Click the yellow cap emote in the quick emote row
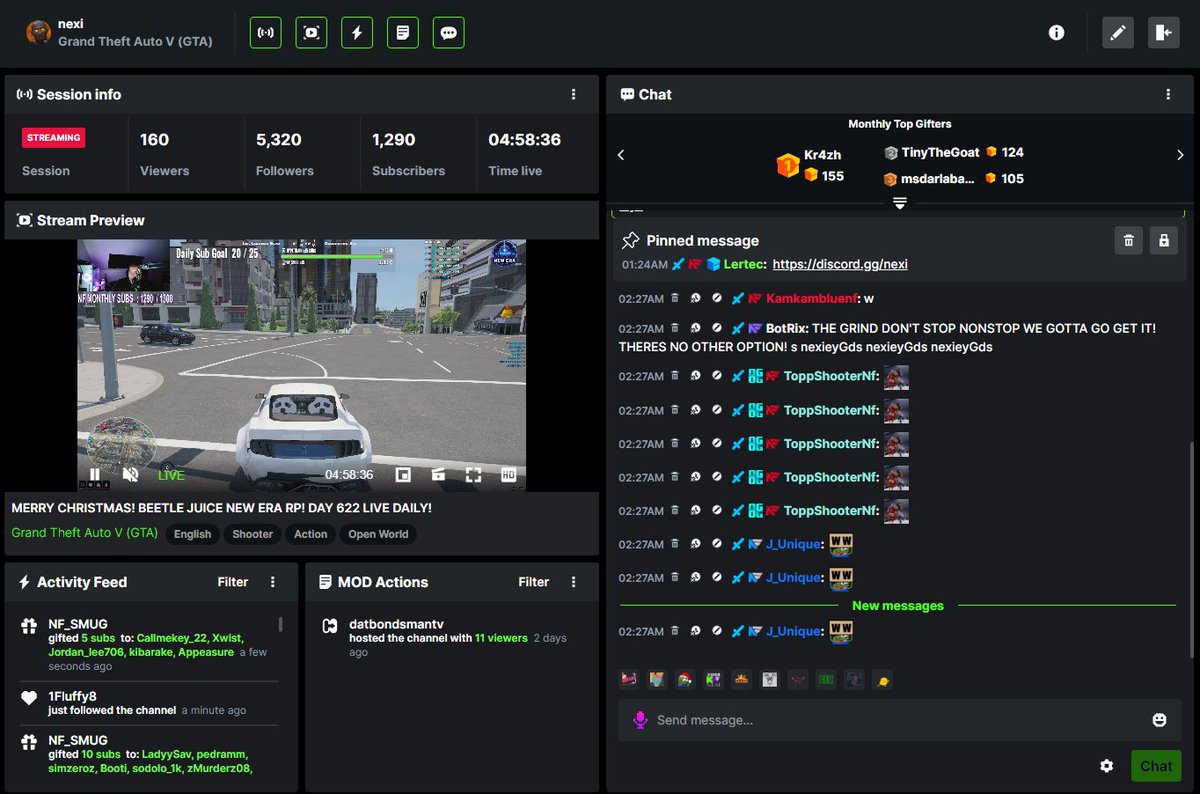This screenshot has height=794, width=1200. (883, 680)
